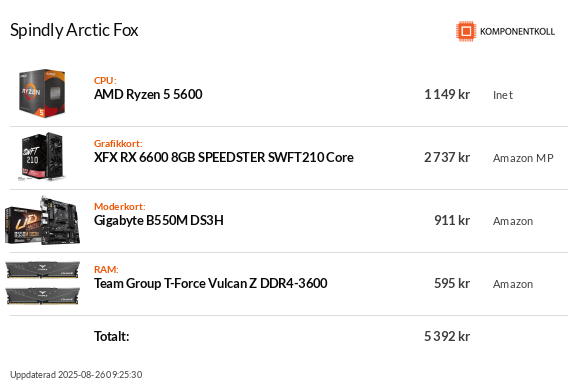Click Amazon retailer for the RAM
This screenshot has height=388, width=577.
point(513,284)
